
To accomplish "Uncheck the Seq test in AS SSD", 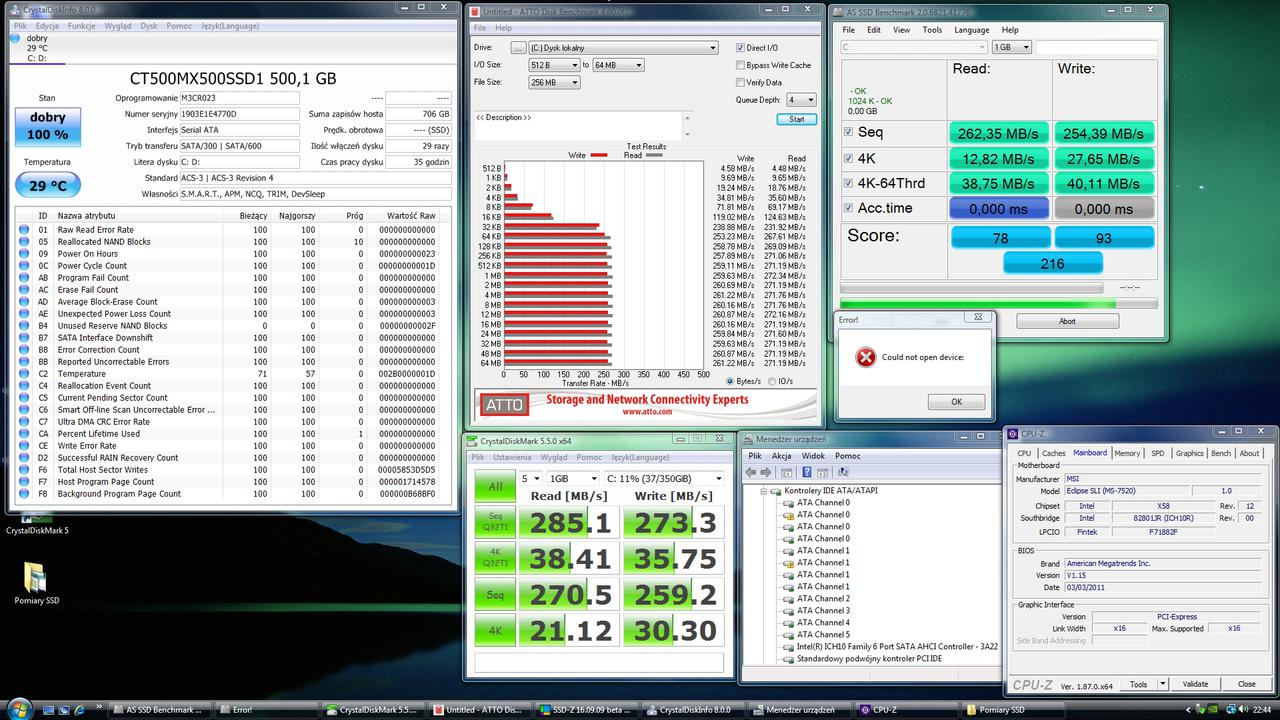I will (849, 132).
